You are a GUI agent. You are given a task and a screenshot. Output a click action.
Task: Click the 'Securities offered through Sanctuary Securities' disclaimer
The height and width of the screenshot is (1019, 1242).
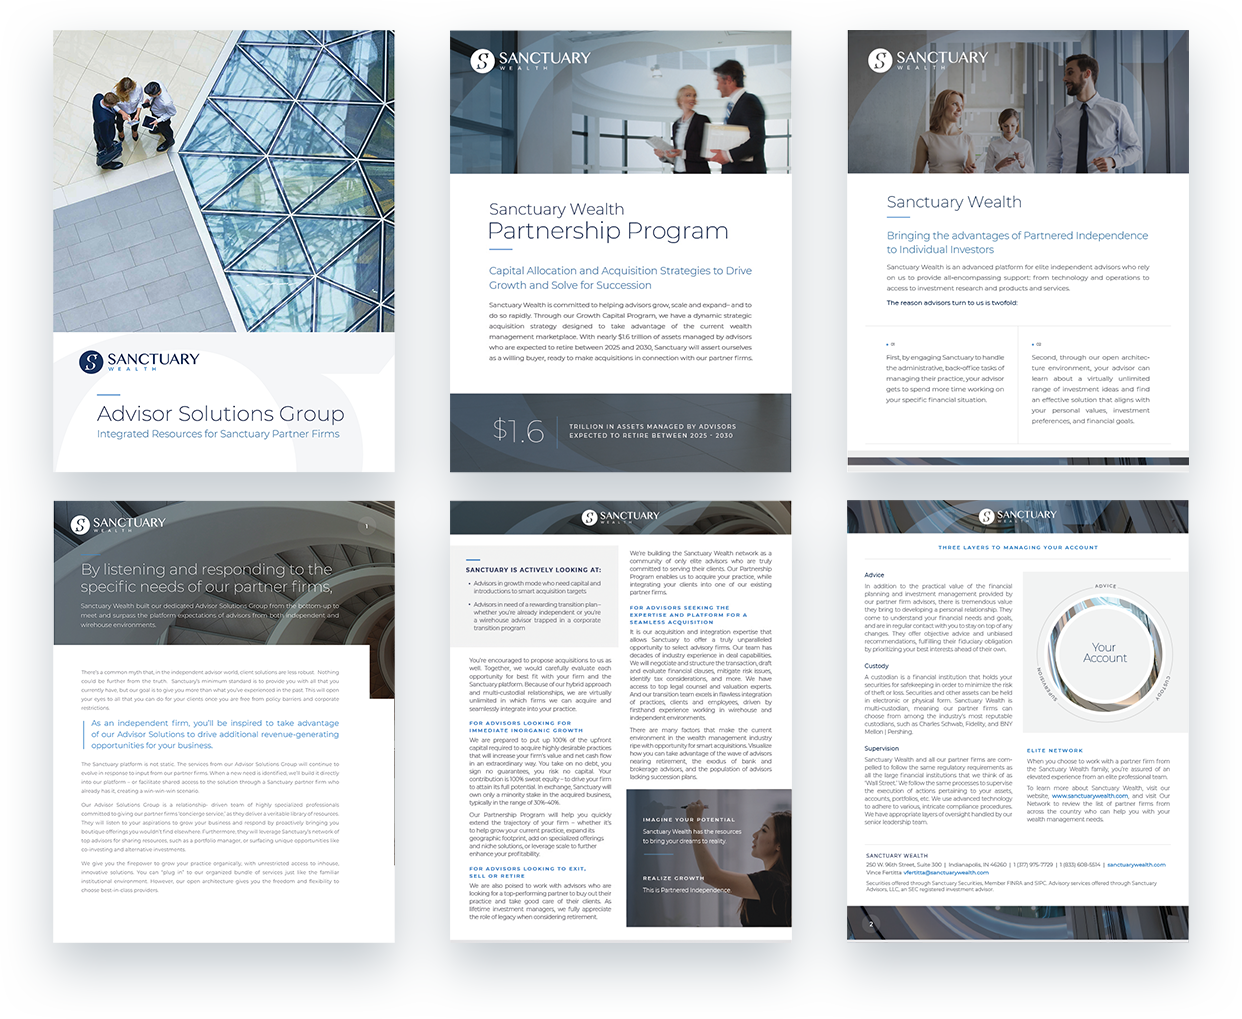(1011, 886)
